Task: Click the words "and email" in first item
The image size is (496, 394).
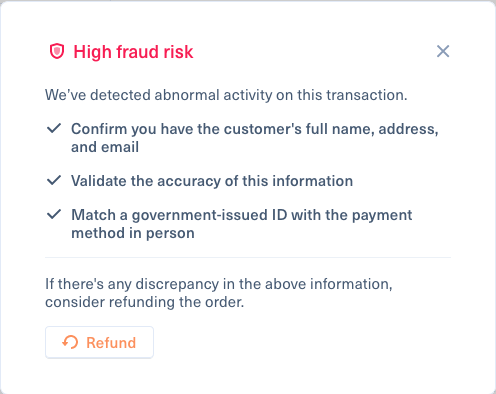Action: click(105, 147)
